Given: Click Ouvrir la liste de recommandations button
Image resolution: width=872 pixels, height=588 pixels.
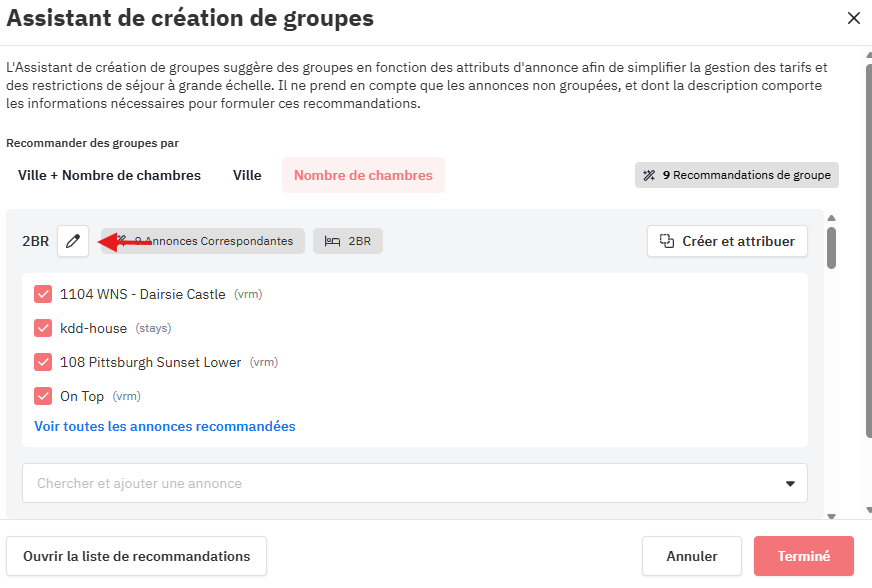Looking at the screenshot, I should point(136,556).
